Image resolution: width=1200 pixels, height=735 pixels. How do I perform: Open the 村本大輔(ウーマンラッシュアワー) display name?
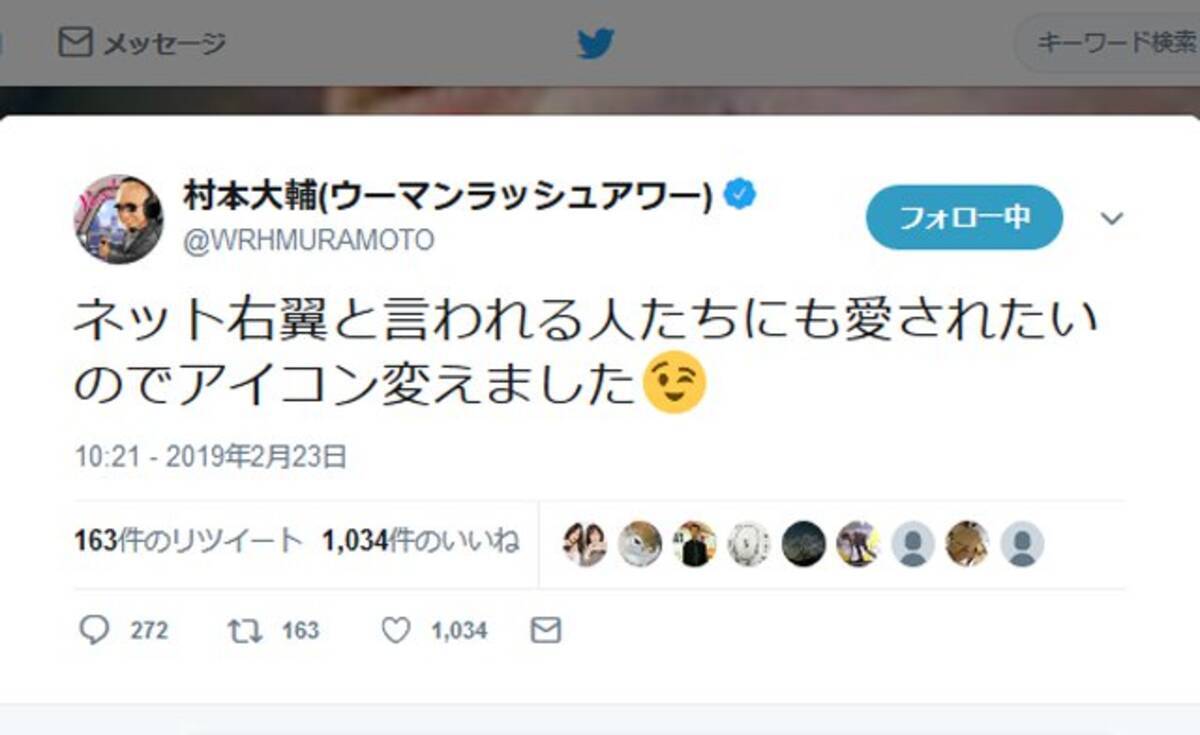point(448,196)
